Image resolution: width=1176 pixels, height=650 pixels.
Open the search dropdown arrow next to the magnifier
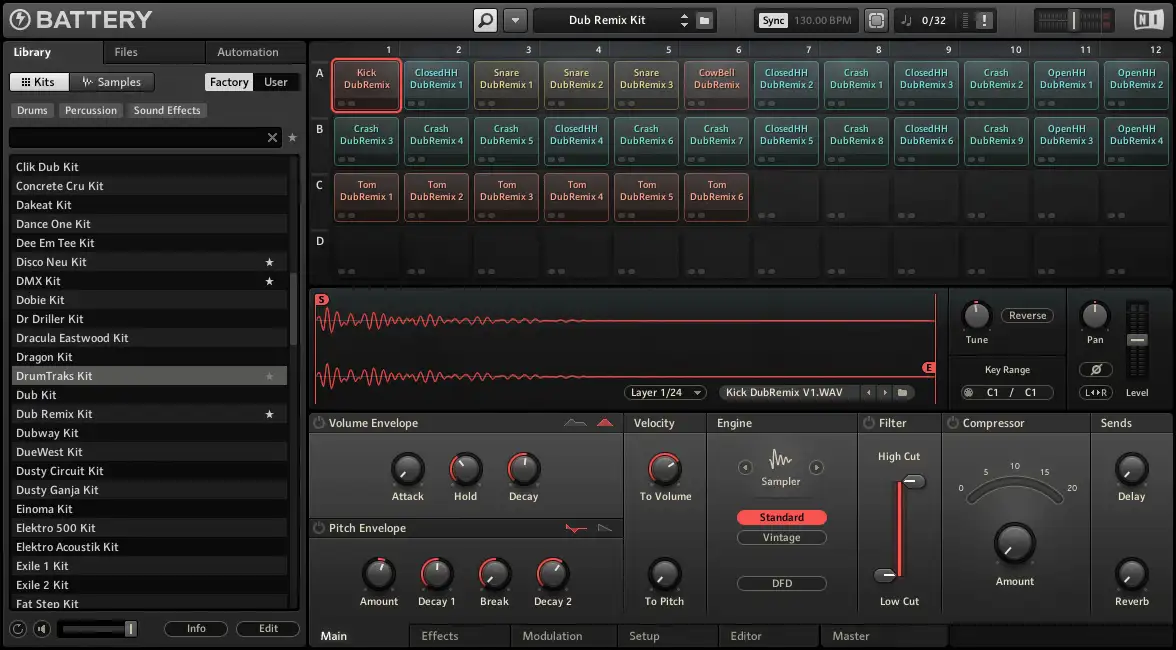click(514, 19)
